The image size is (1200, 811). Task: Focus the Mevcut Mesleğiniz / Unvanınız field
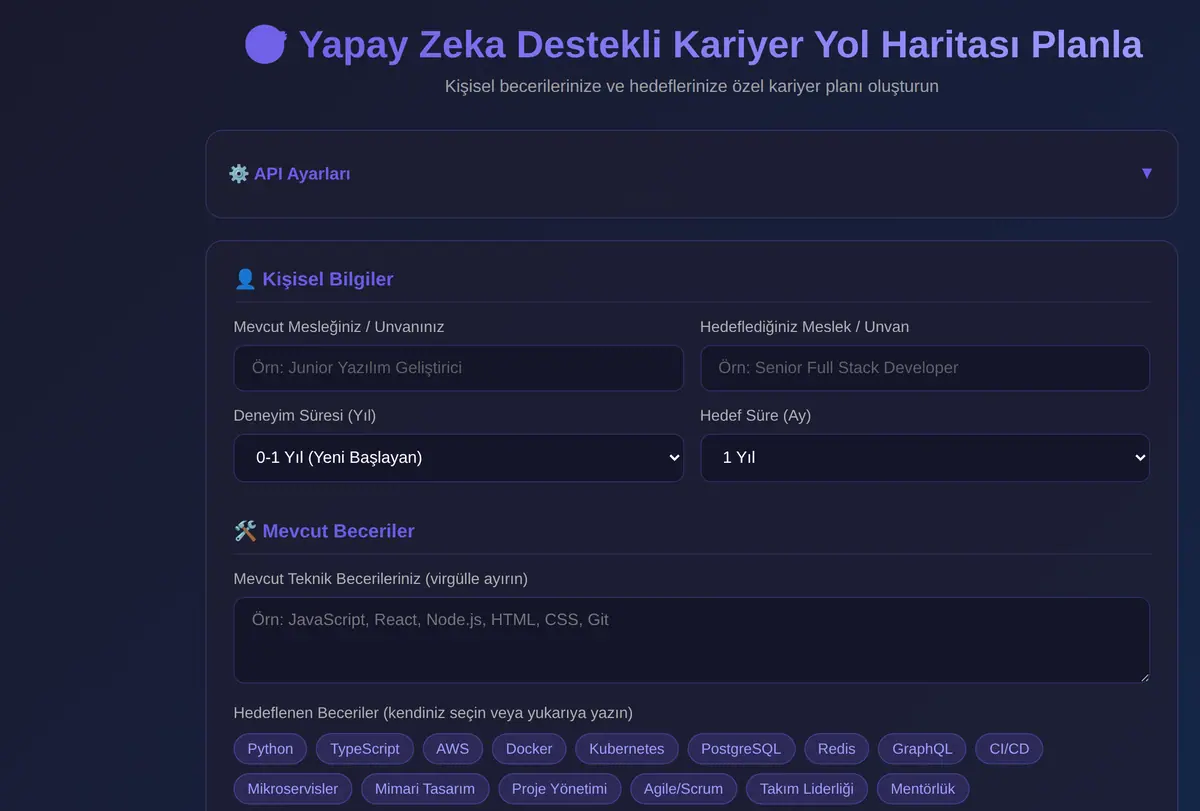pos(459,368)
